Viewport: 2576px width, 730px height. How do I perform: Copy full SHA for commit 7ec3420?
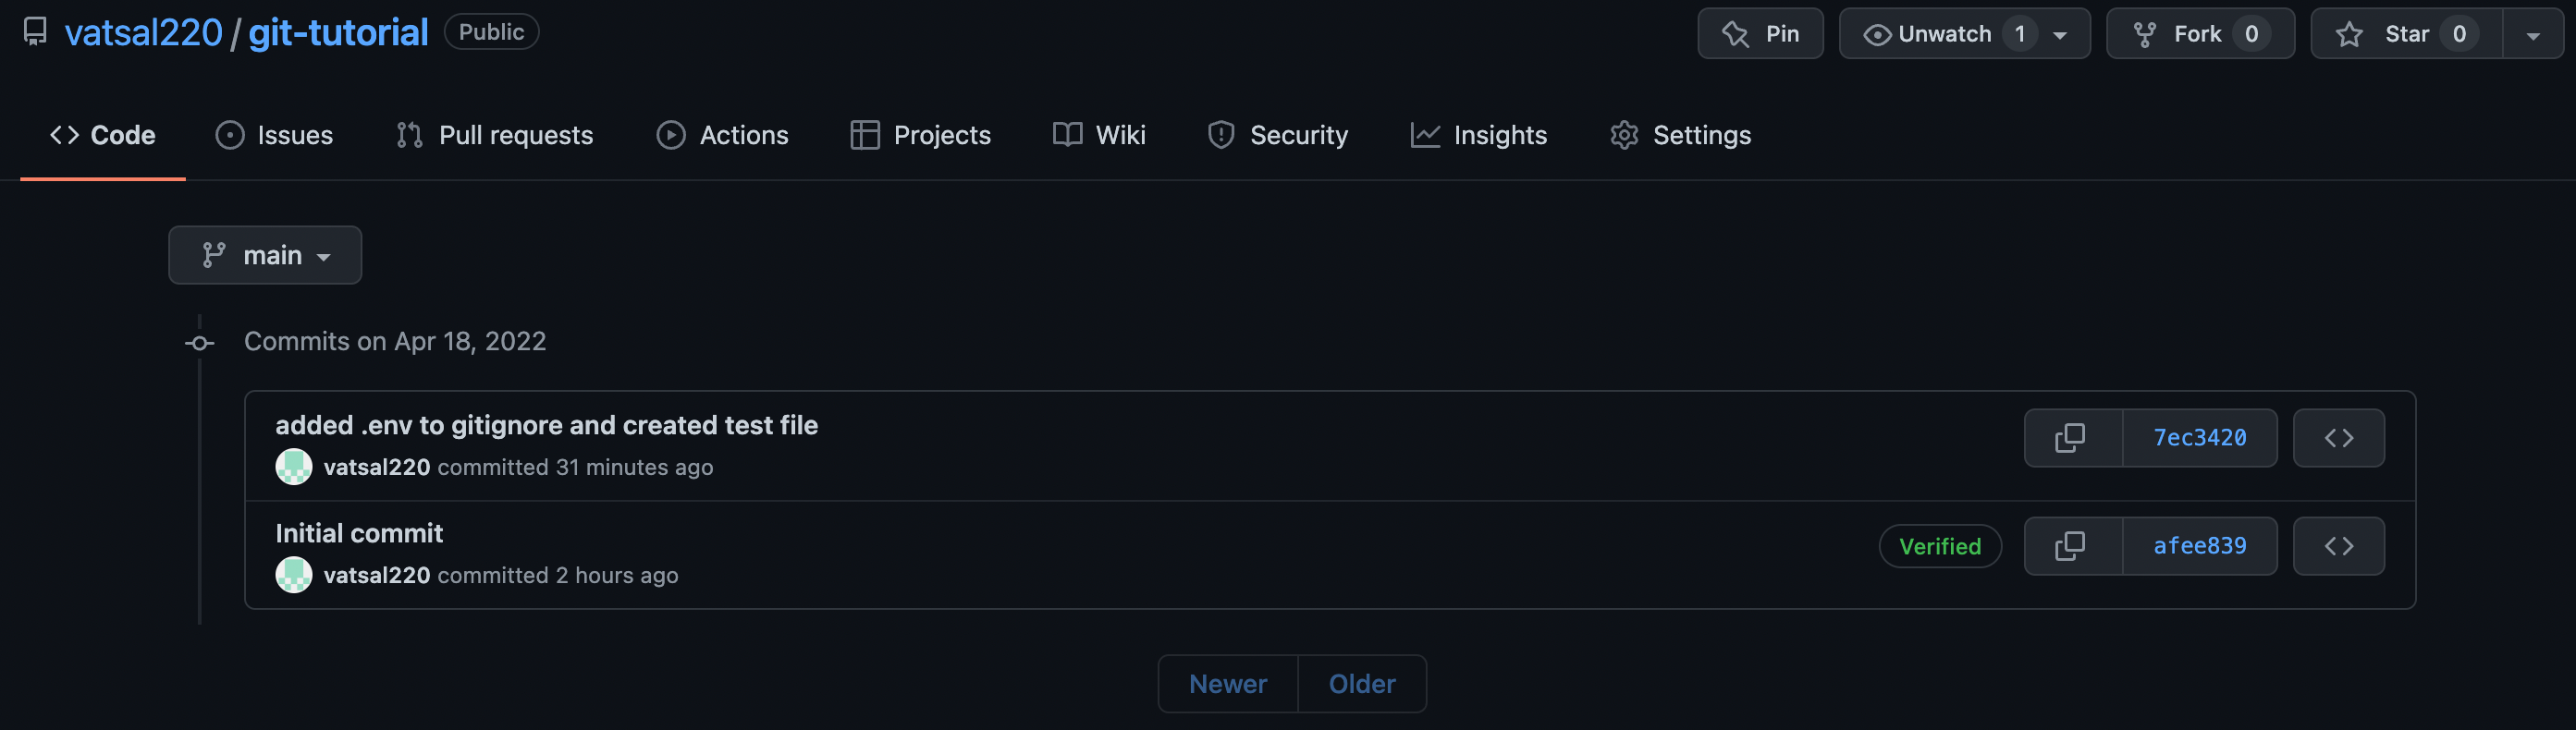click(x=2072, y=438)
